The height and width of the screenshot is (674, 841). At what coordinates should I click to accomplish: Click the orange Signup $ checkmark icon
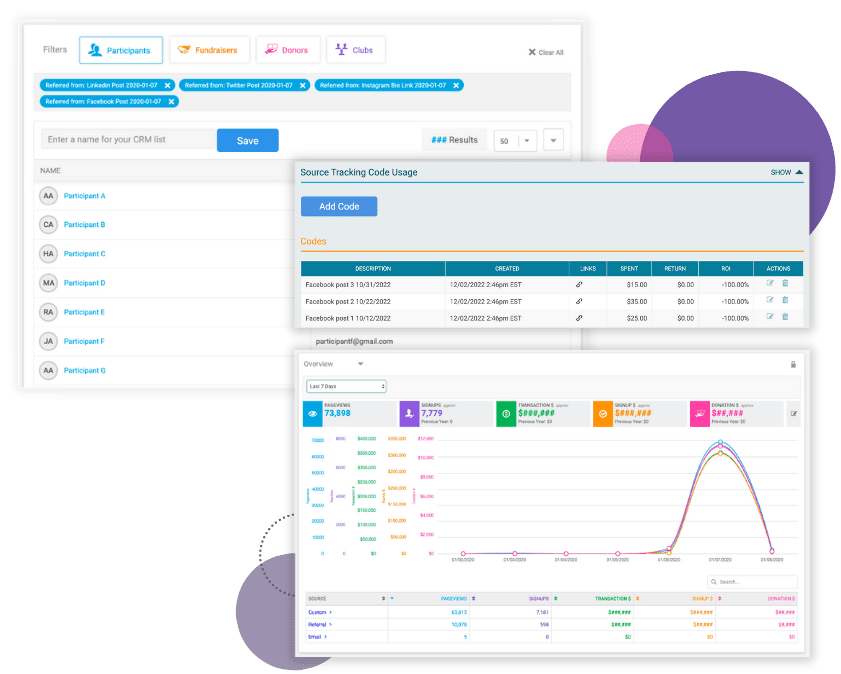click(603, 414)
